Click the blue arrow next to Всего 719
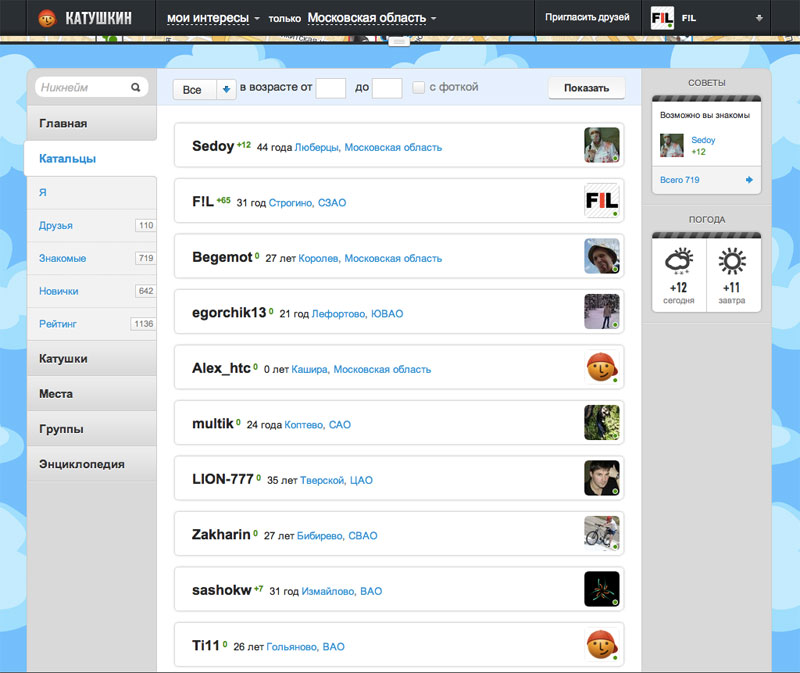Image resolution: width=800 pixels, height=673 pixels. coord(749,180)
